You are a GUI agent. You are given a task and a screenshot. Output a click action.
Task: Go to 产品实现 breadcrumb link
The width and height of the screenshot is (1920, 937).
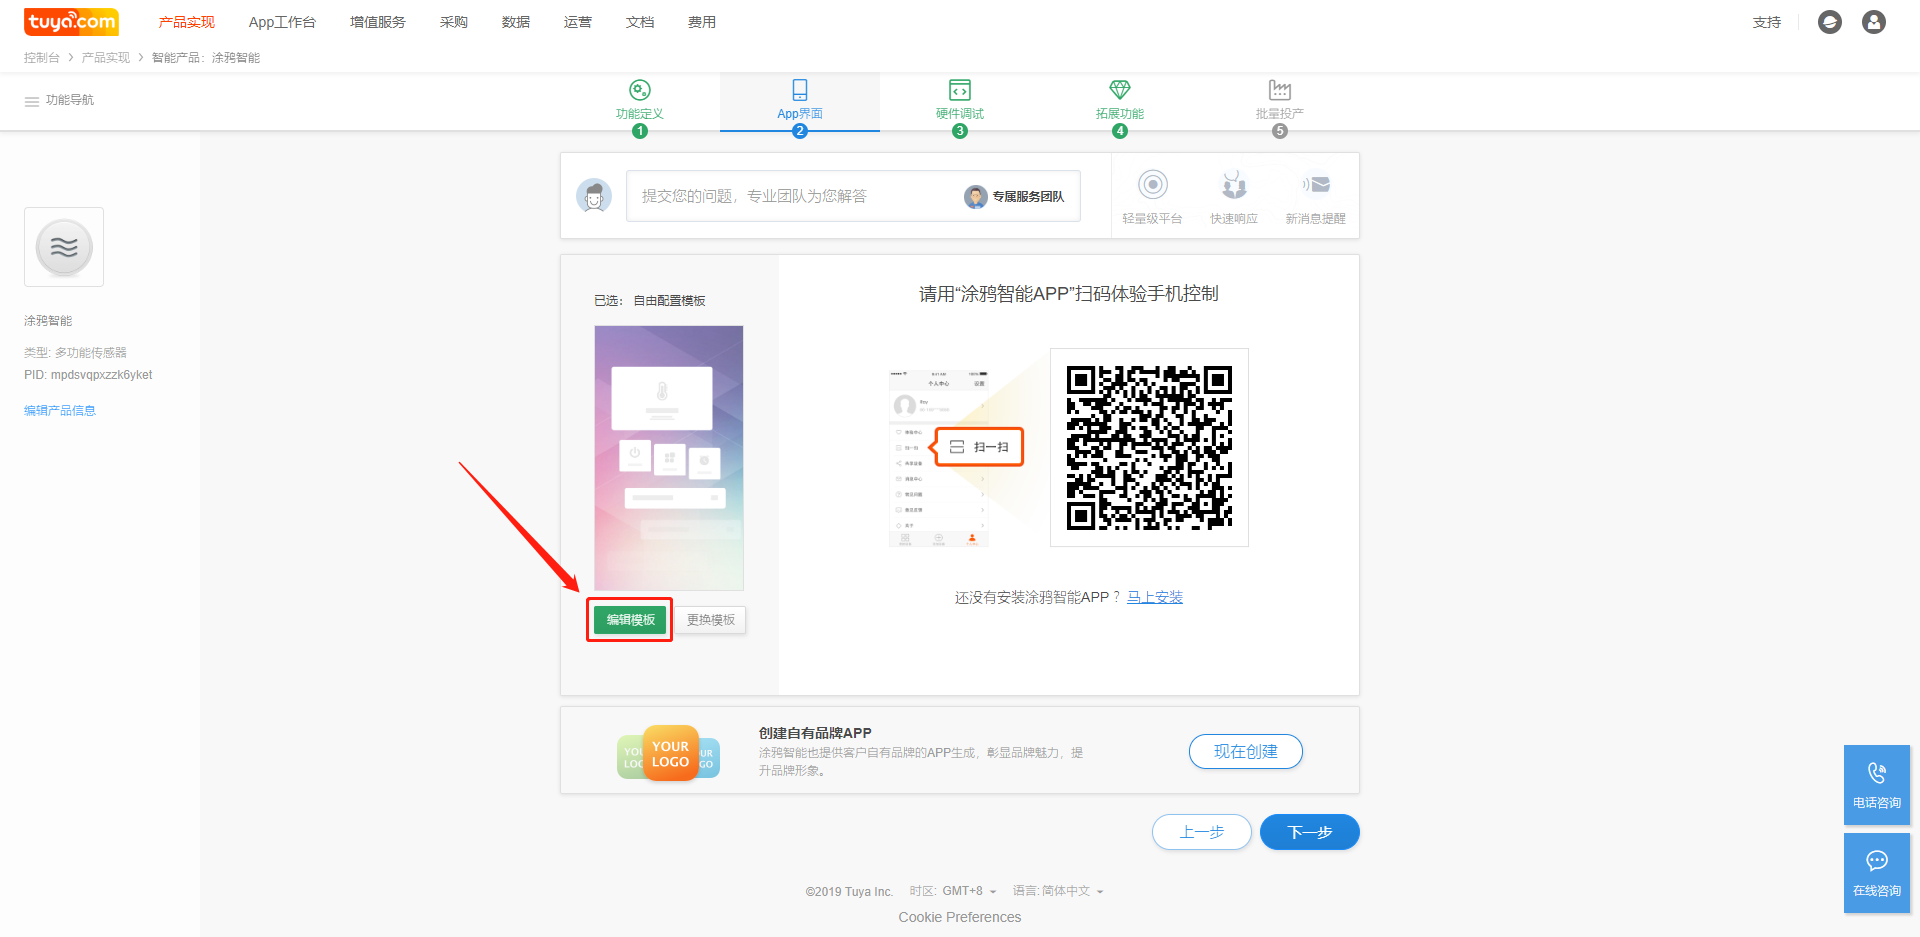(106, 58)
